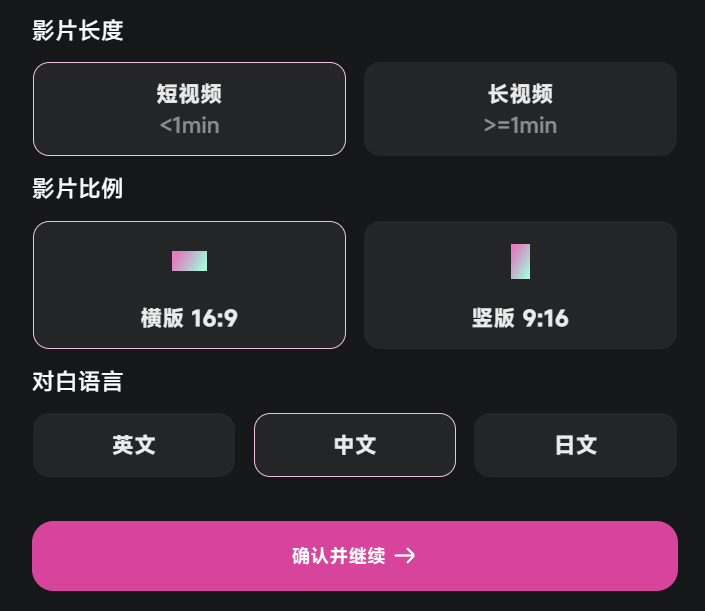Click the landscape gradient rectangle icon
This screenshot has height=611, width=705.
[x=189, y=261]
